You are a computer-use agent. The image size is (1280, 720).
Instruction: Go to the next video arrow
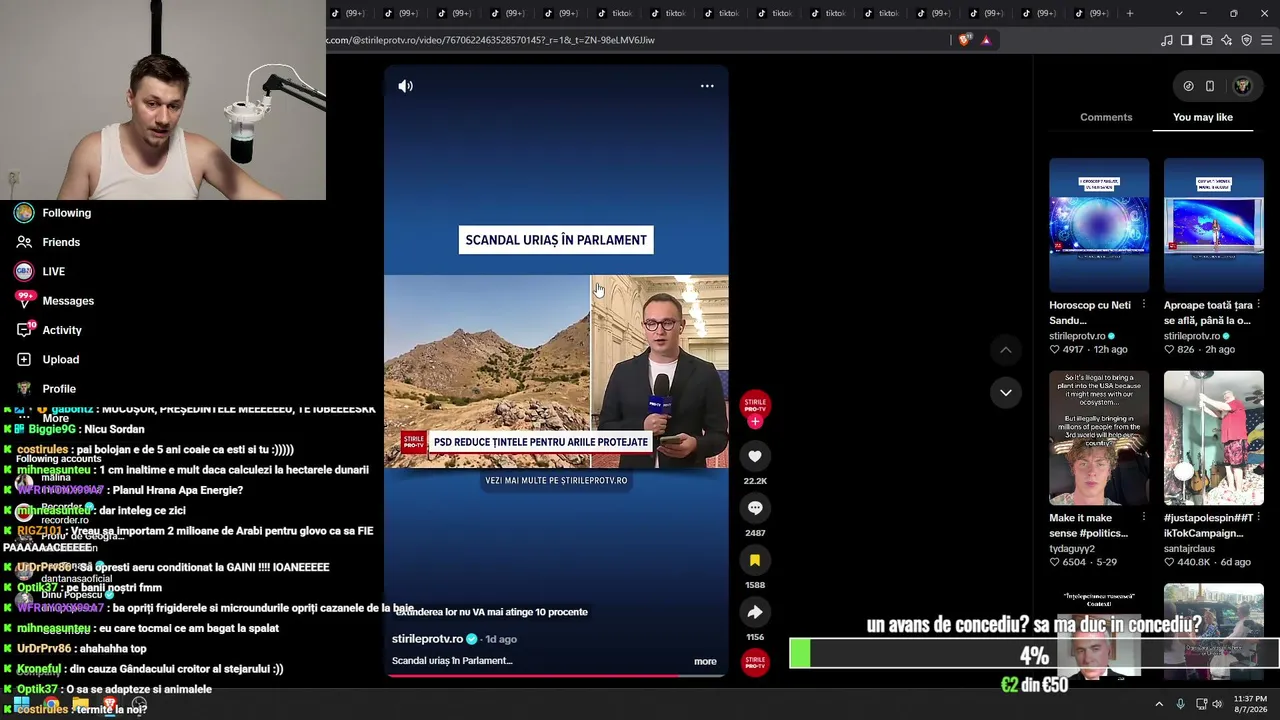click(x=1006, y=392)
